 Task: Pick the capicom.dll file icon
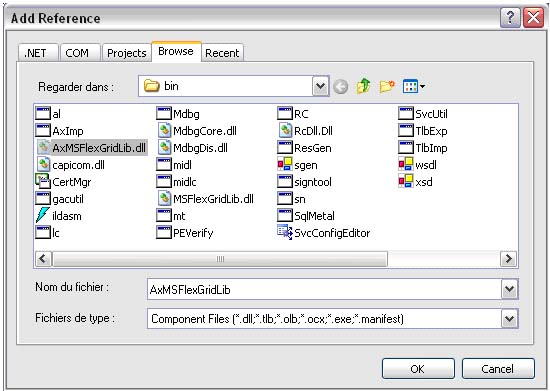click(43, 164)
